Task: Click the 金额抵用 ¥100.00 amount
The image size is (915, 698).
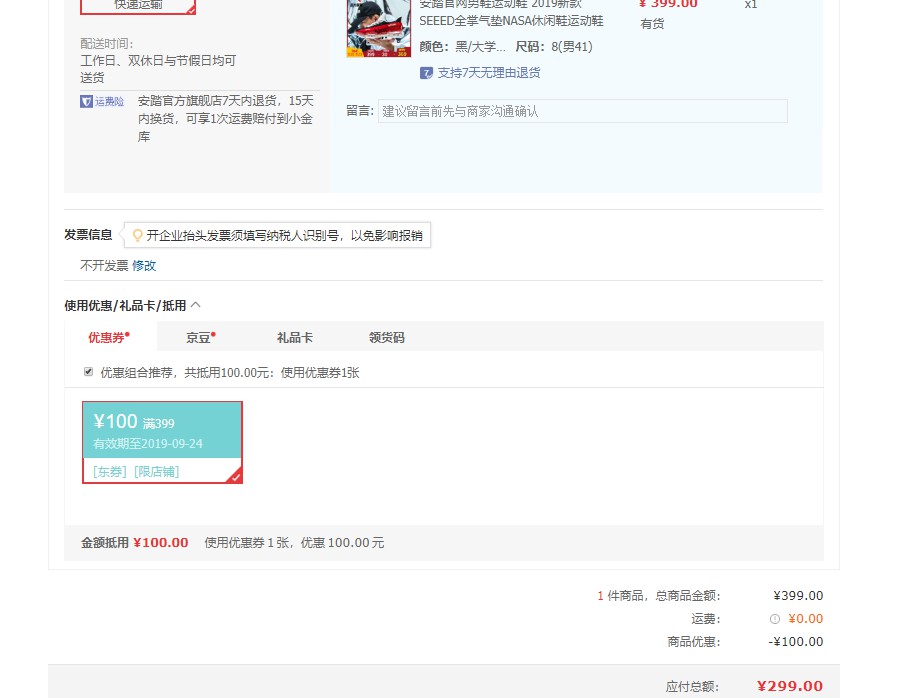Action: (160, 543)
